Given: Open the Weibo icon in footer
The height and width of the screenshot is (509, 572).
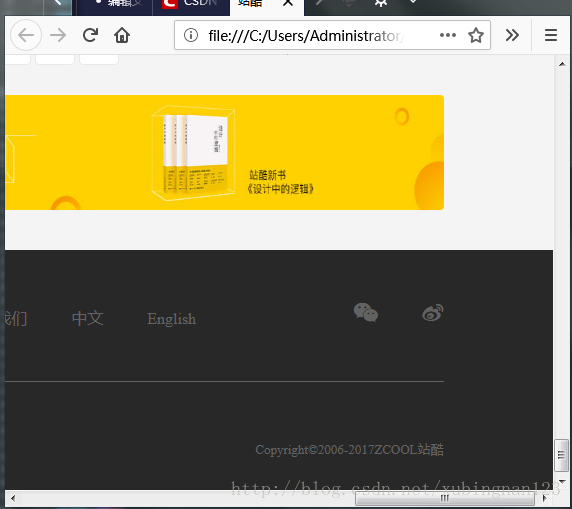Looking at the screenshot, I should click(x=433, y=313).
